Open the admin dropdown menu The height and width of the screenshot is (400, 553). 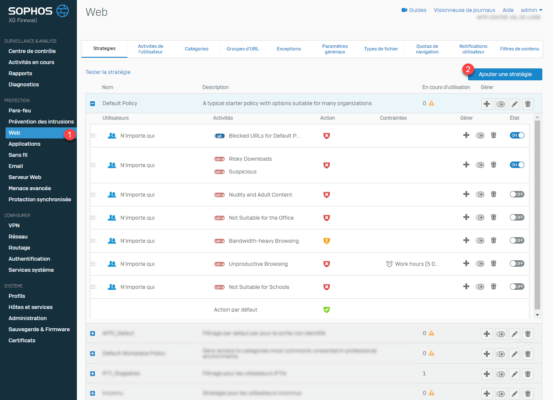coord(532,10)
